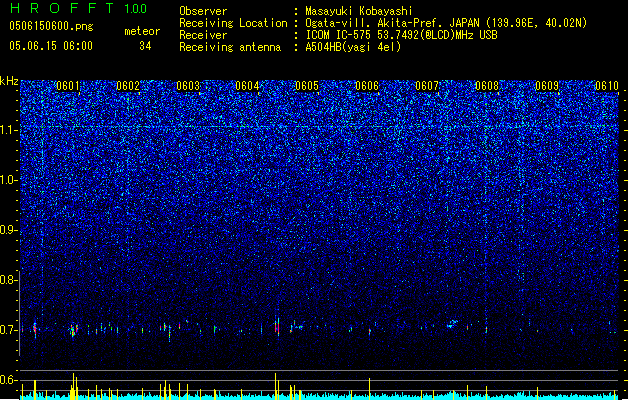This screenshot has width=629, height=400.
Task: Click the date stamp 05.06.15 06:00
Action: pos(51,46)
